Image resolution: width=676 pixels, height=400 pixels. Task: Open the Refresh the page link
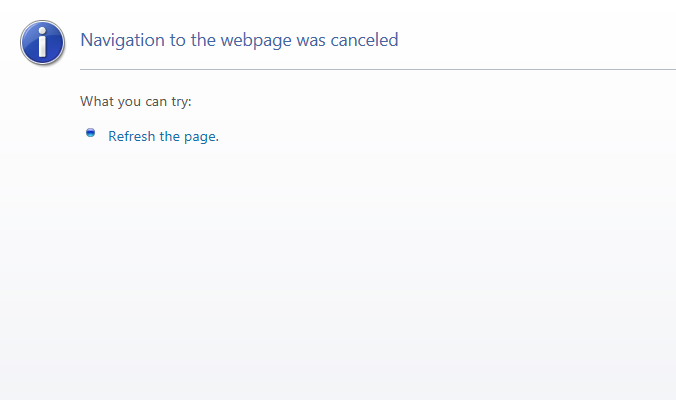click(163, 137)
